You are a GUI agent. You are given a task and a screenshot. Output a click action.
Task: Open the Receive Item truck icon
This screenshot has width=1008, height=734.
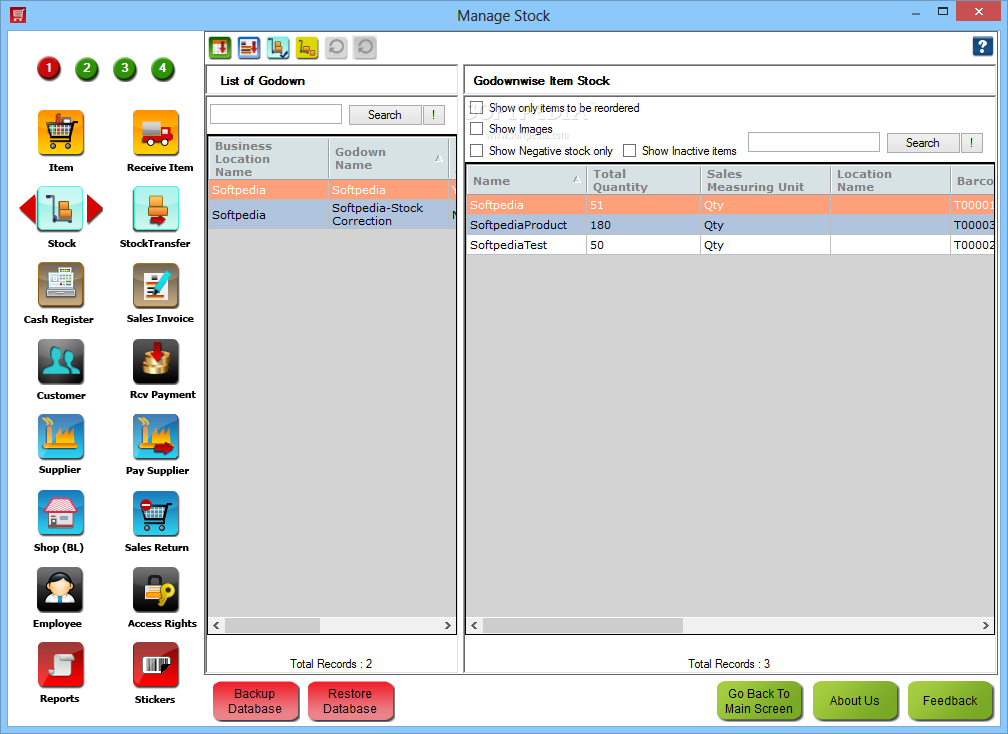[156, 133]
